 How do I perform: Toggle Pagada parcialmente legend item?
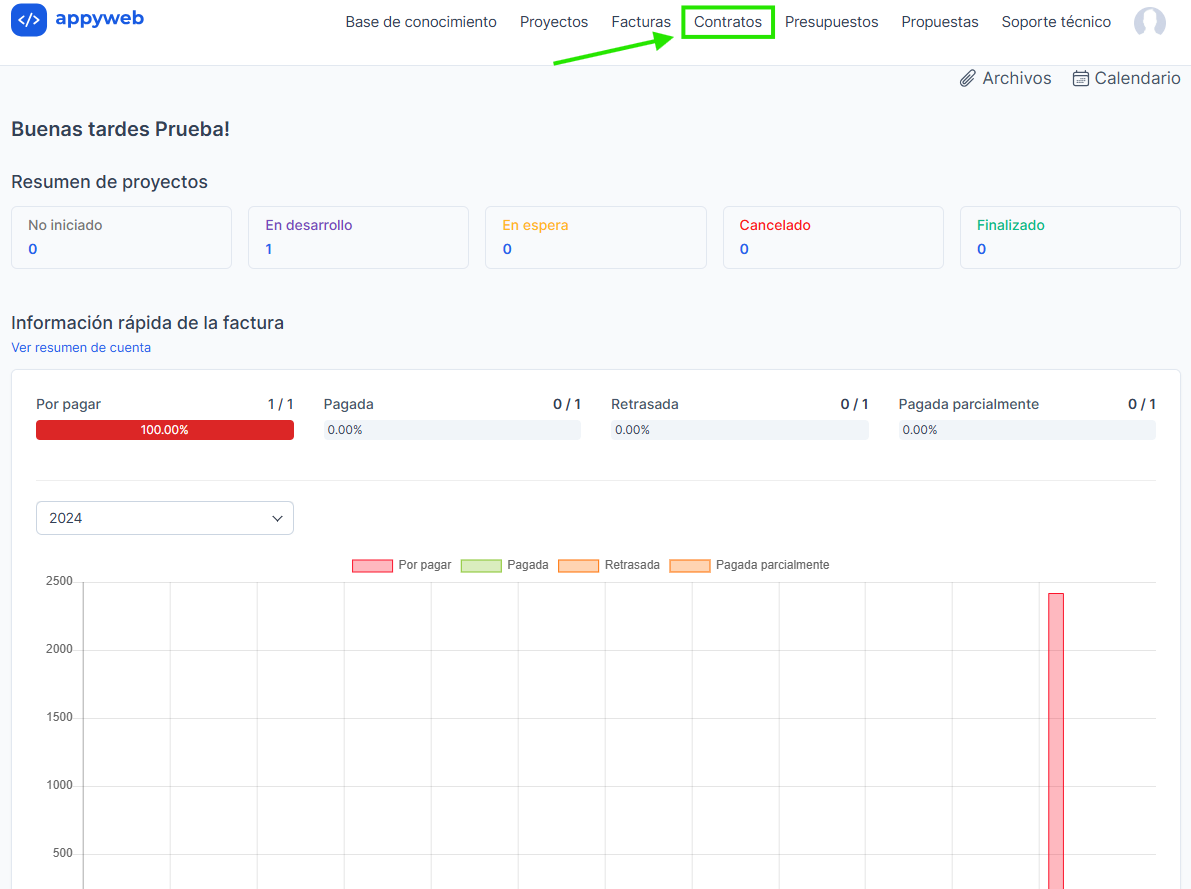pyautogui.click(x=749, y=565)
